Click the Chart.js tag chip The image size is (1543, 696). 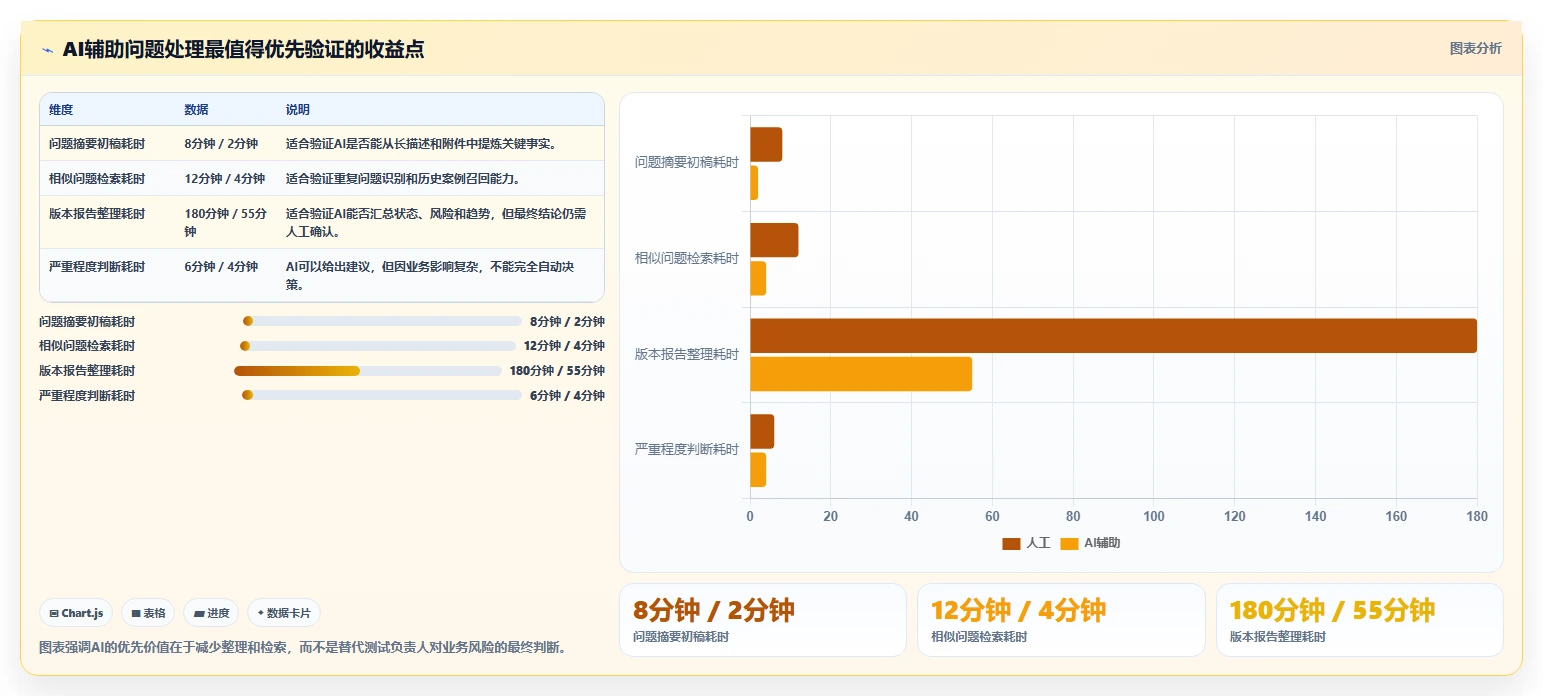[x=76, y=613]
